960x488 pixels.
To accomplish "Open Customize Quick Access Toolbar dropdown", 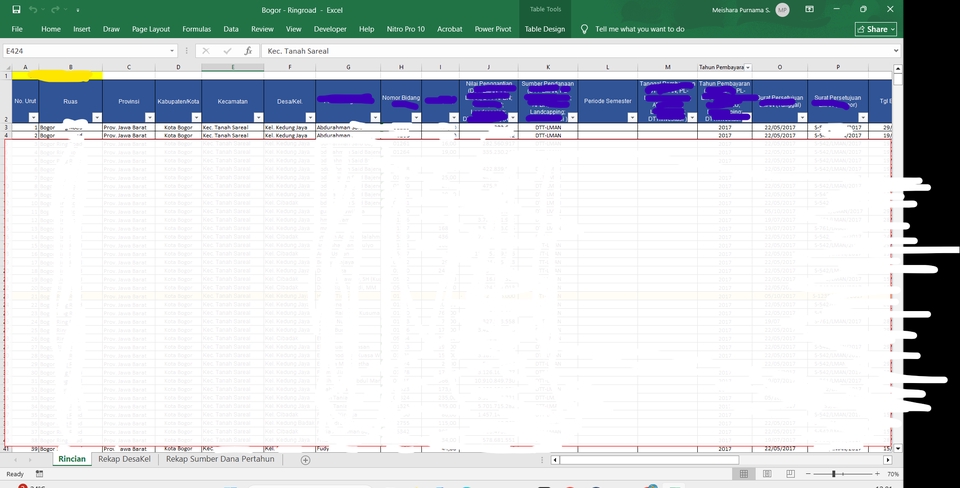I will coord(78,10).
